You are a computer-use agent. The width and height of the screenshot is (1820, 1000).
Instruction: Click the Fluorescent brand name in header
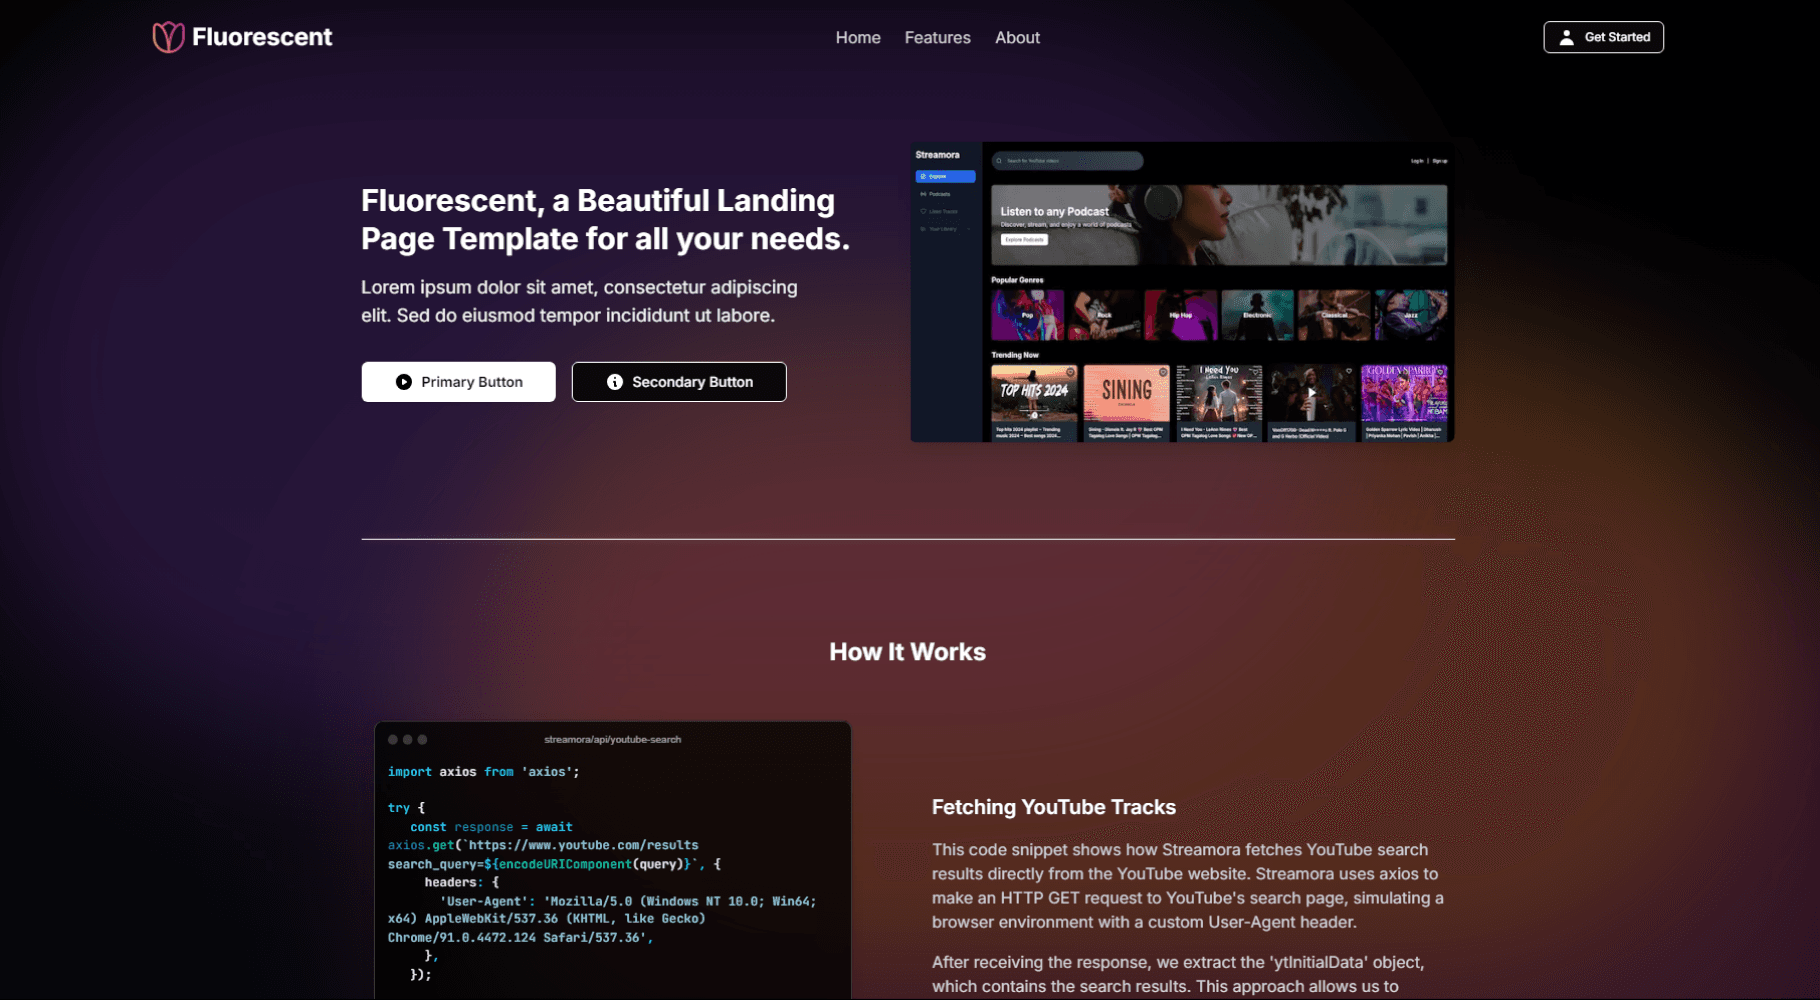click(262, 37)
